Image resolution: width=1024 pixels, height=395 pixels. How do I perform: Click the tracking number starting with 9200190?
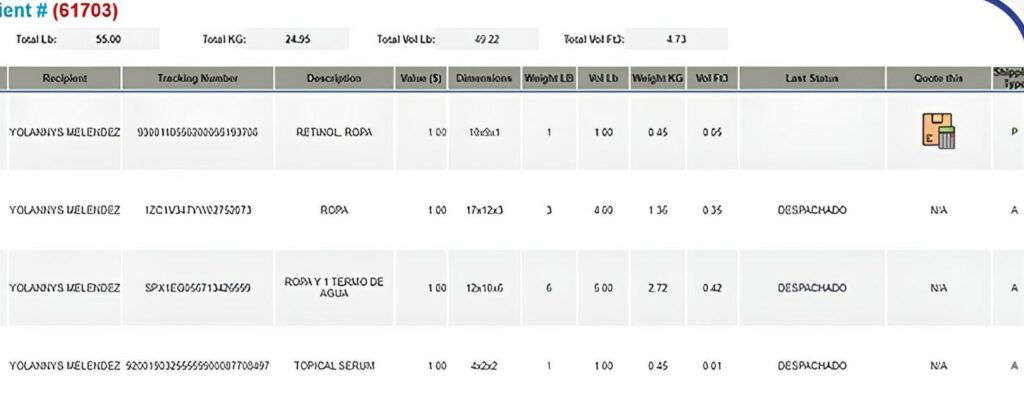[197, 366]
